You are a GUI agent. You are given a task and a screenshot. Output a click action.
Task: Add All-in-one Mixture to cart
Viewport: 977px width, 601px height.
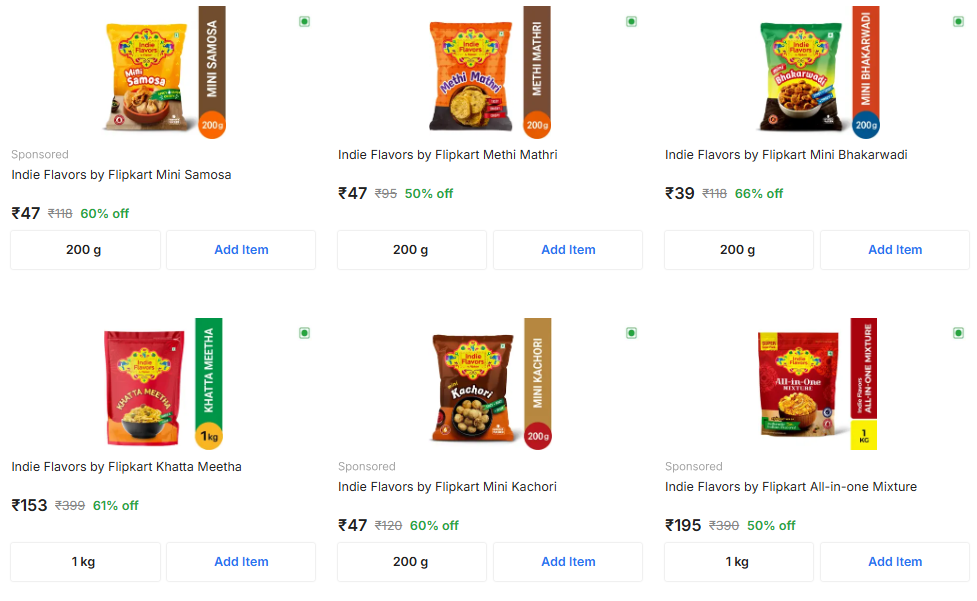895,562
